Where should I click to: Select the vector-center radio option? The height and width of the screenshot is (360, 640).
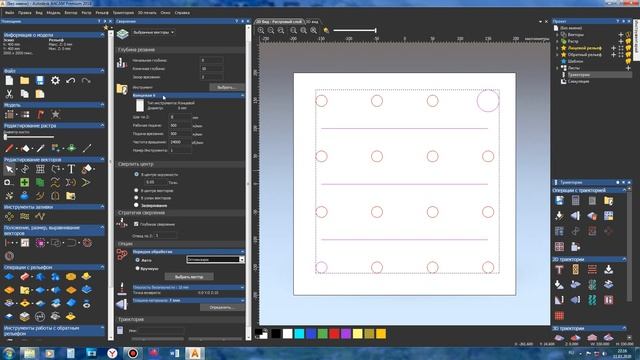(136, 190)
